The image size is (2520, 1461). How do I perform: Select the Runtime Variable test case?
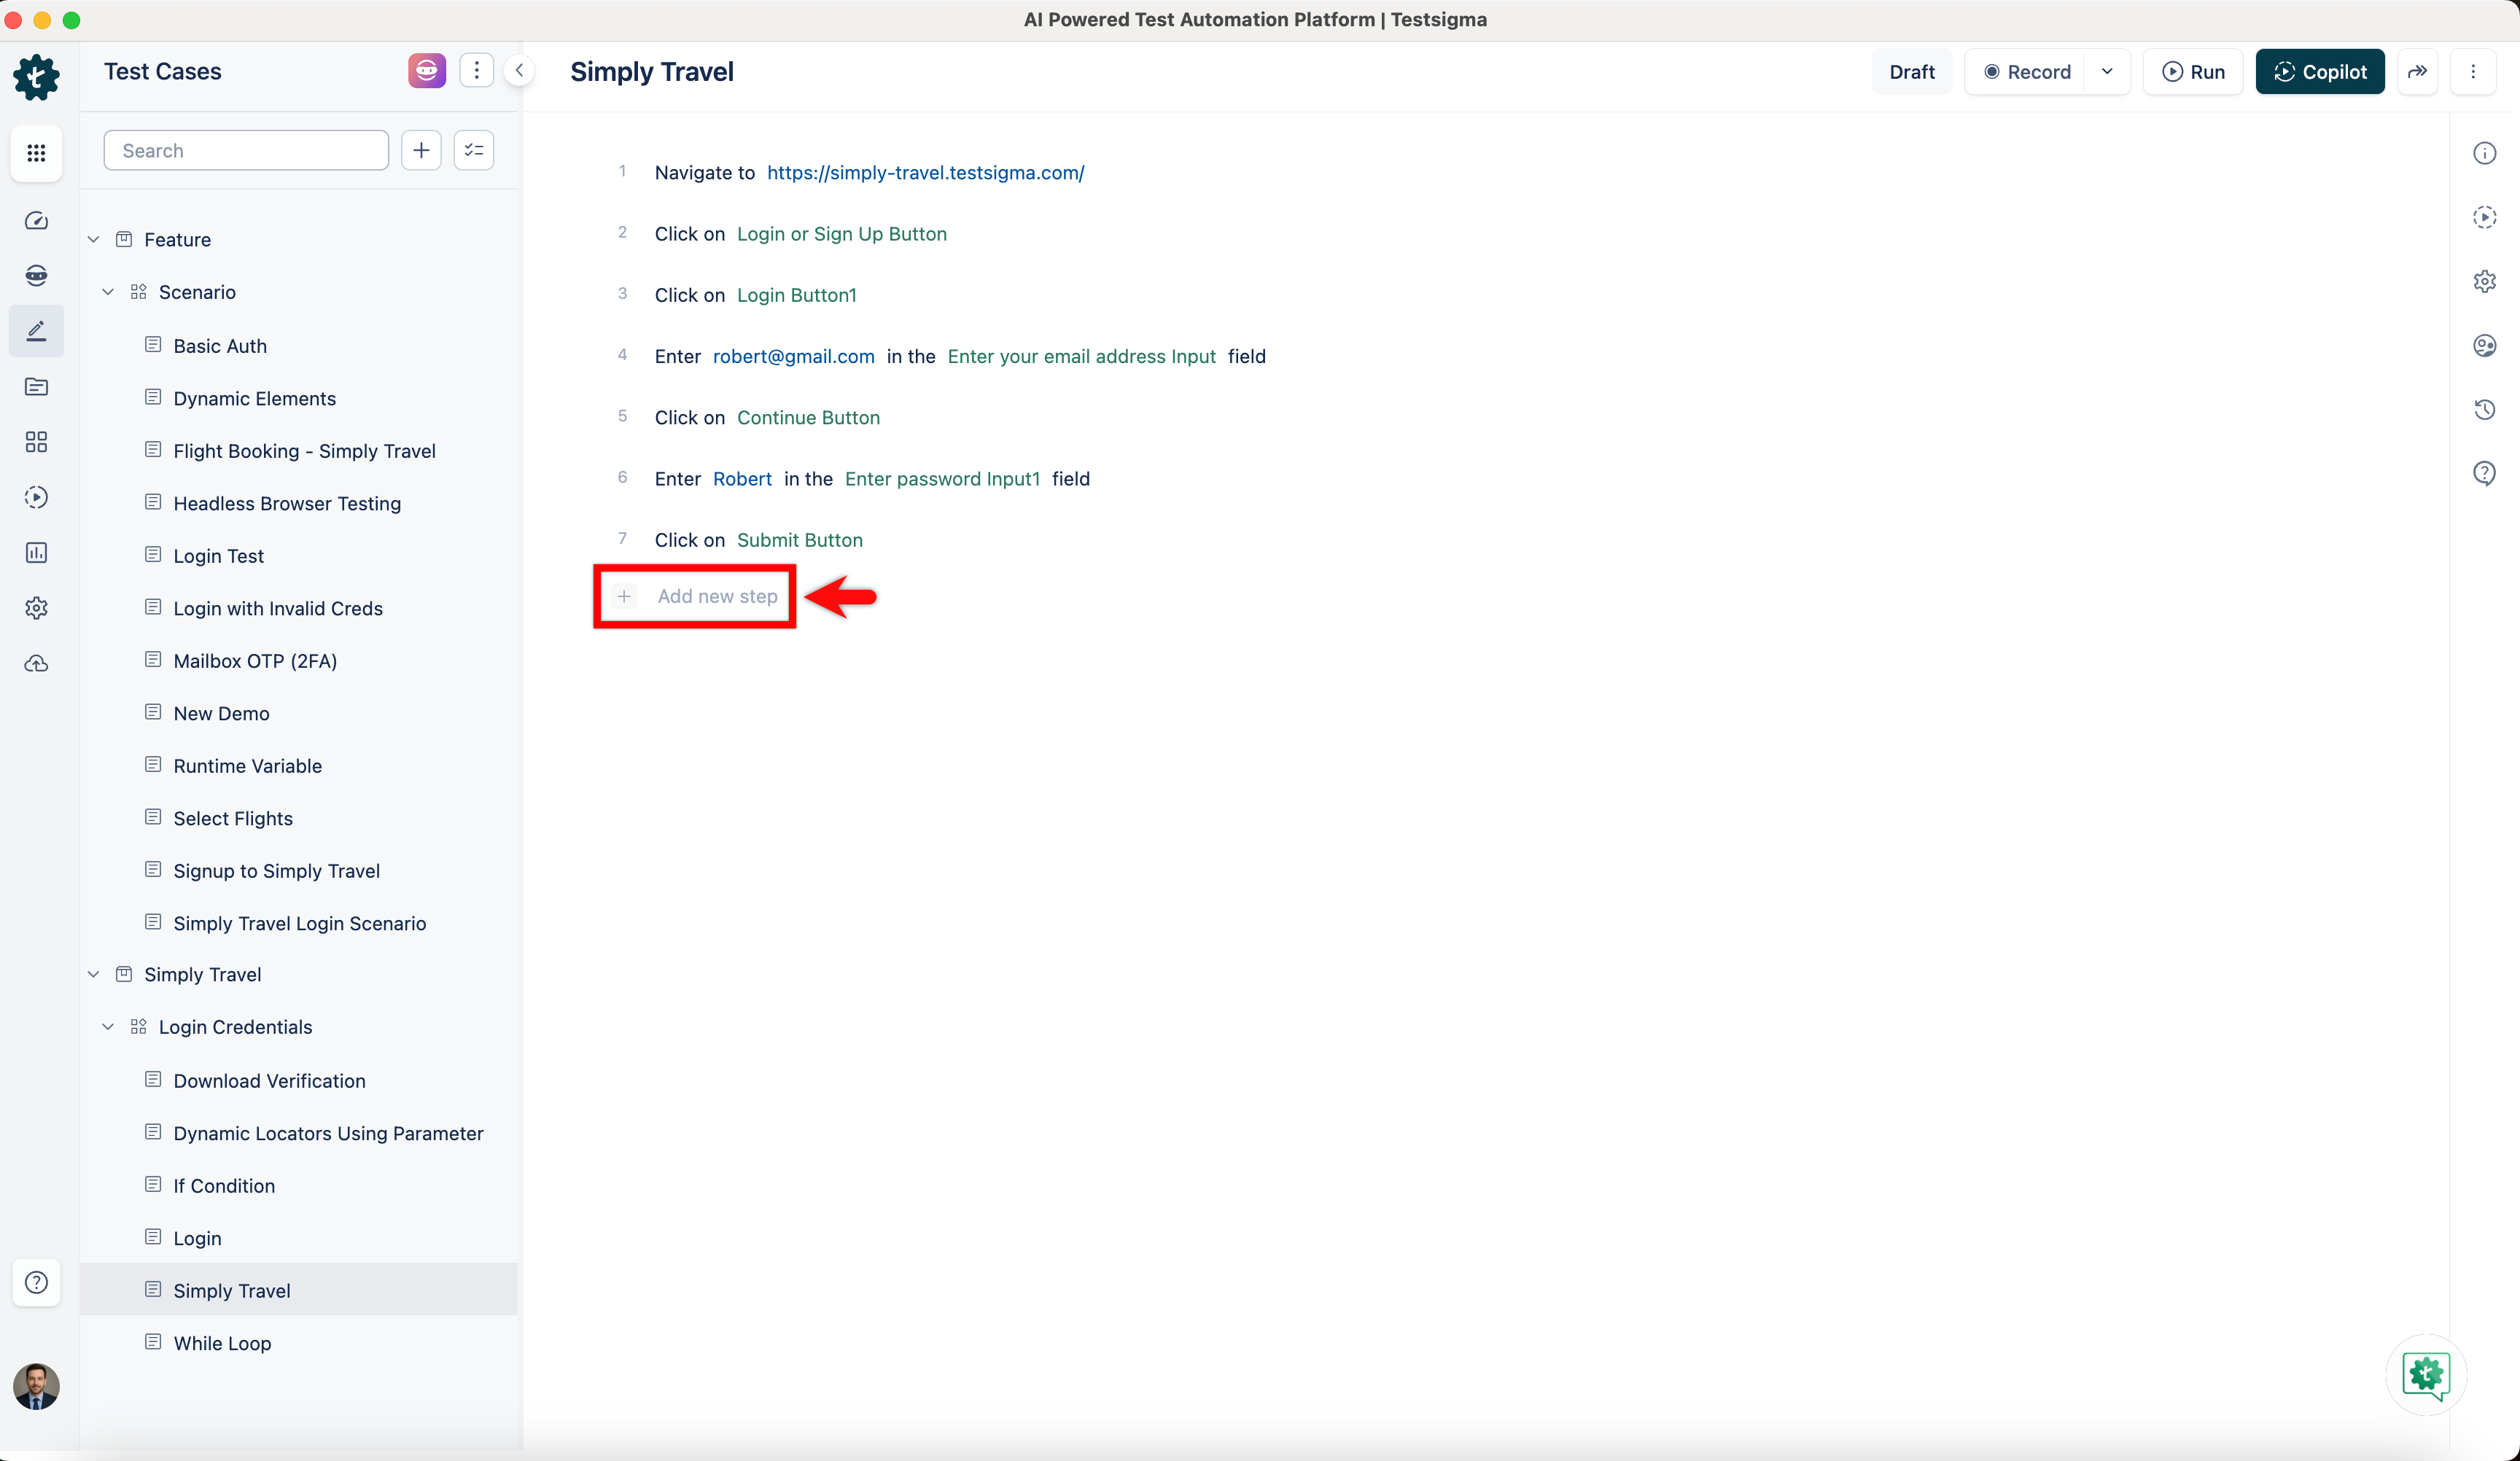coord(247,766)
